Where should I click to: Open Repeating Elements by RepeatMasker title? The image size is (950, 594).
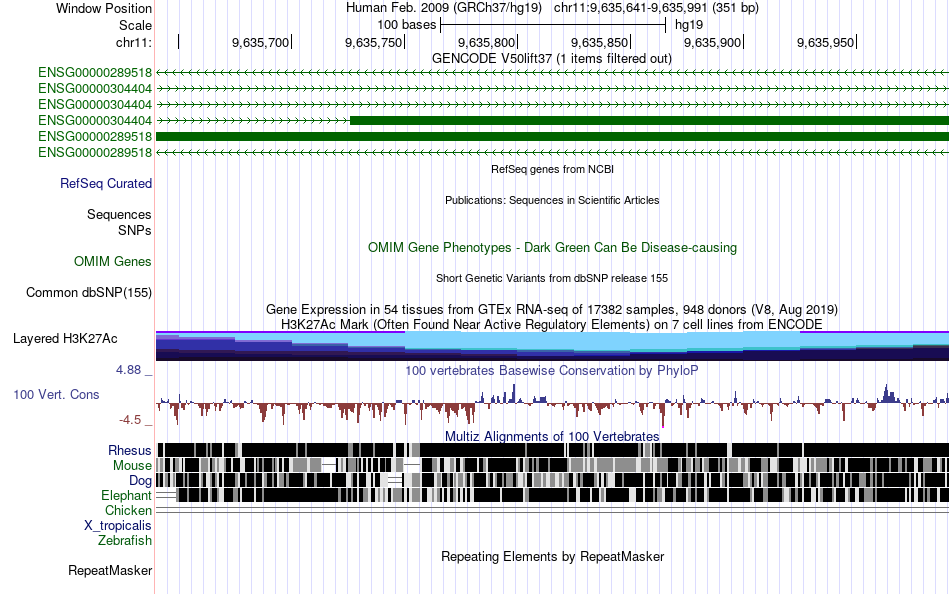pos(553,556)
